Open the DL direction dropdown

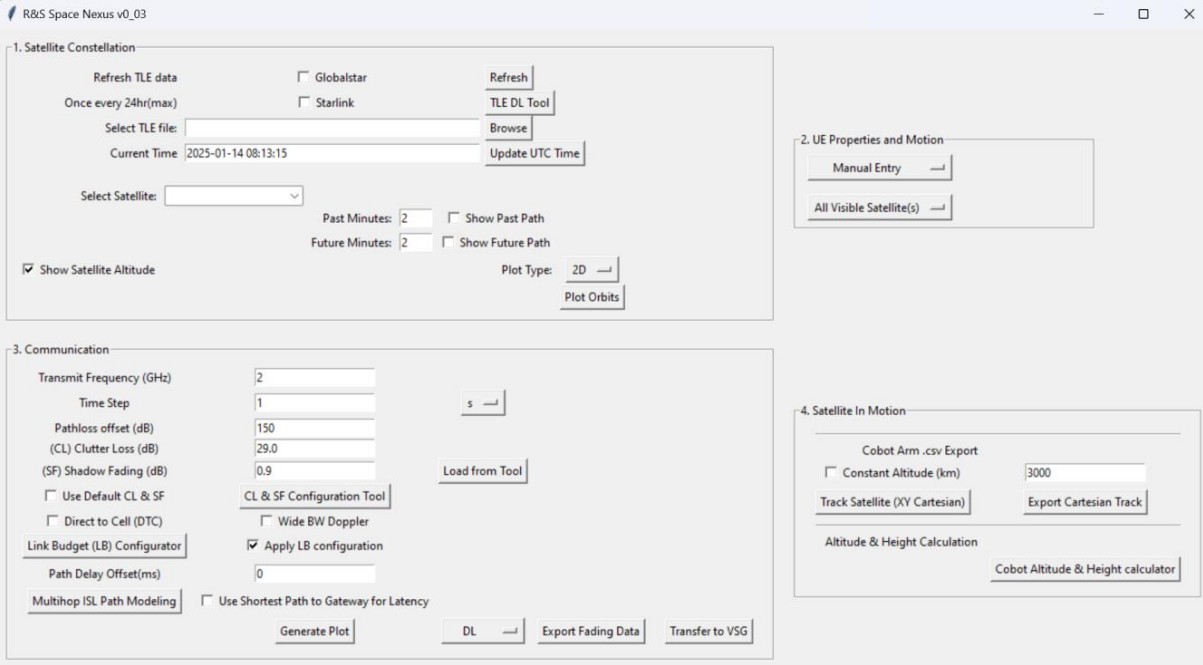482,632
